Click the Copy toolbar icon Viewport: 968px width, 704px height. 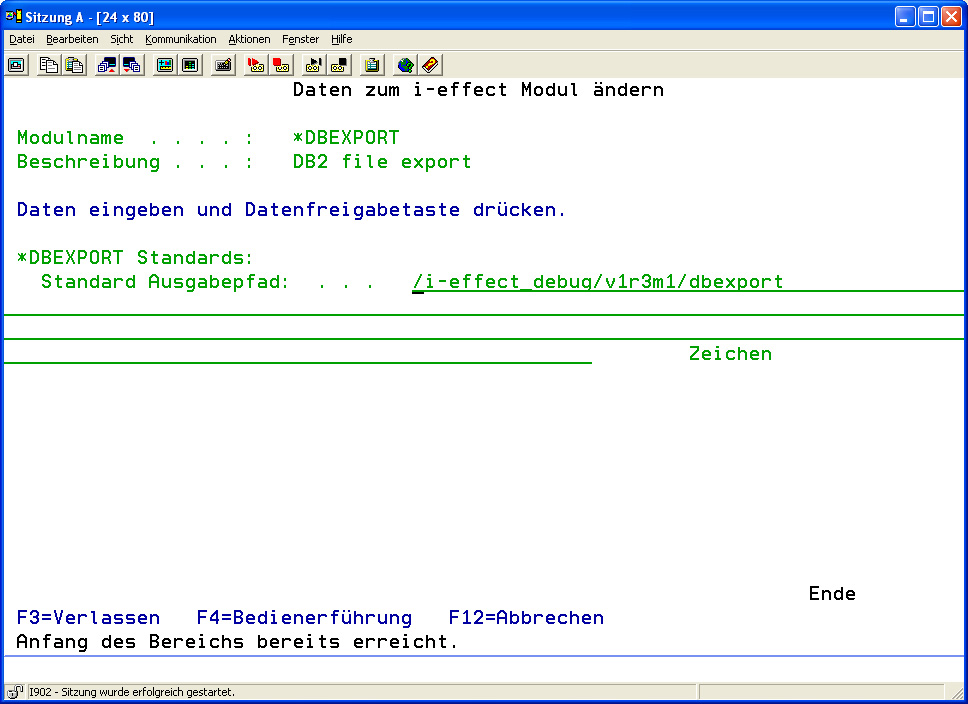[x=48, y=65]
